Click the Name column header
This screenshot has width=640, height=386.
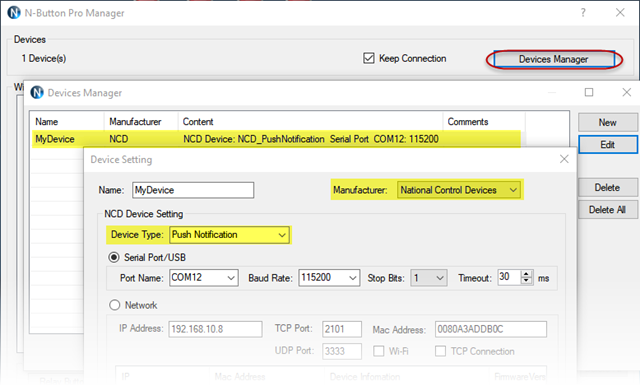click(67, 122)
